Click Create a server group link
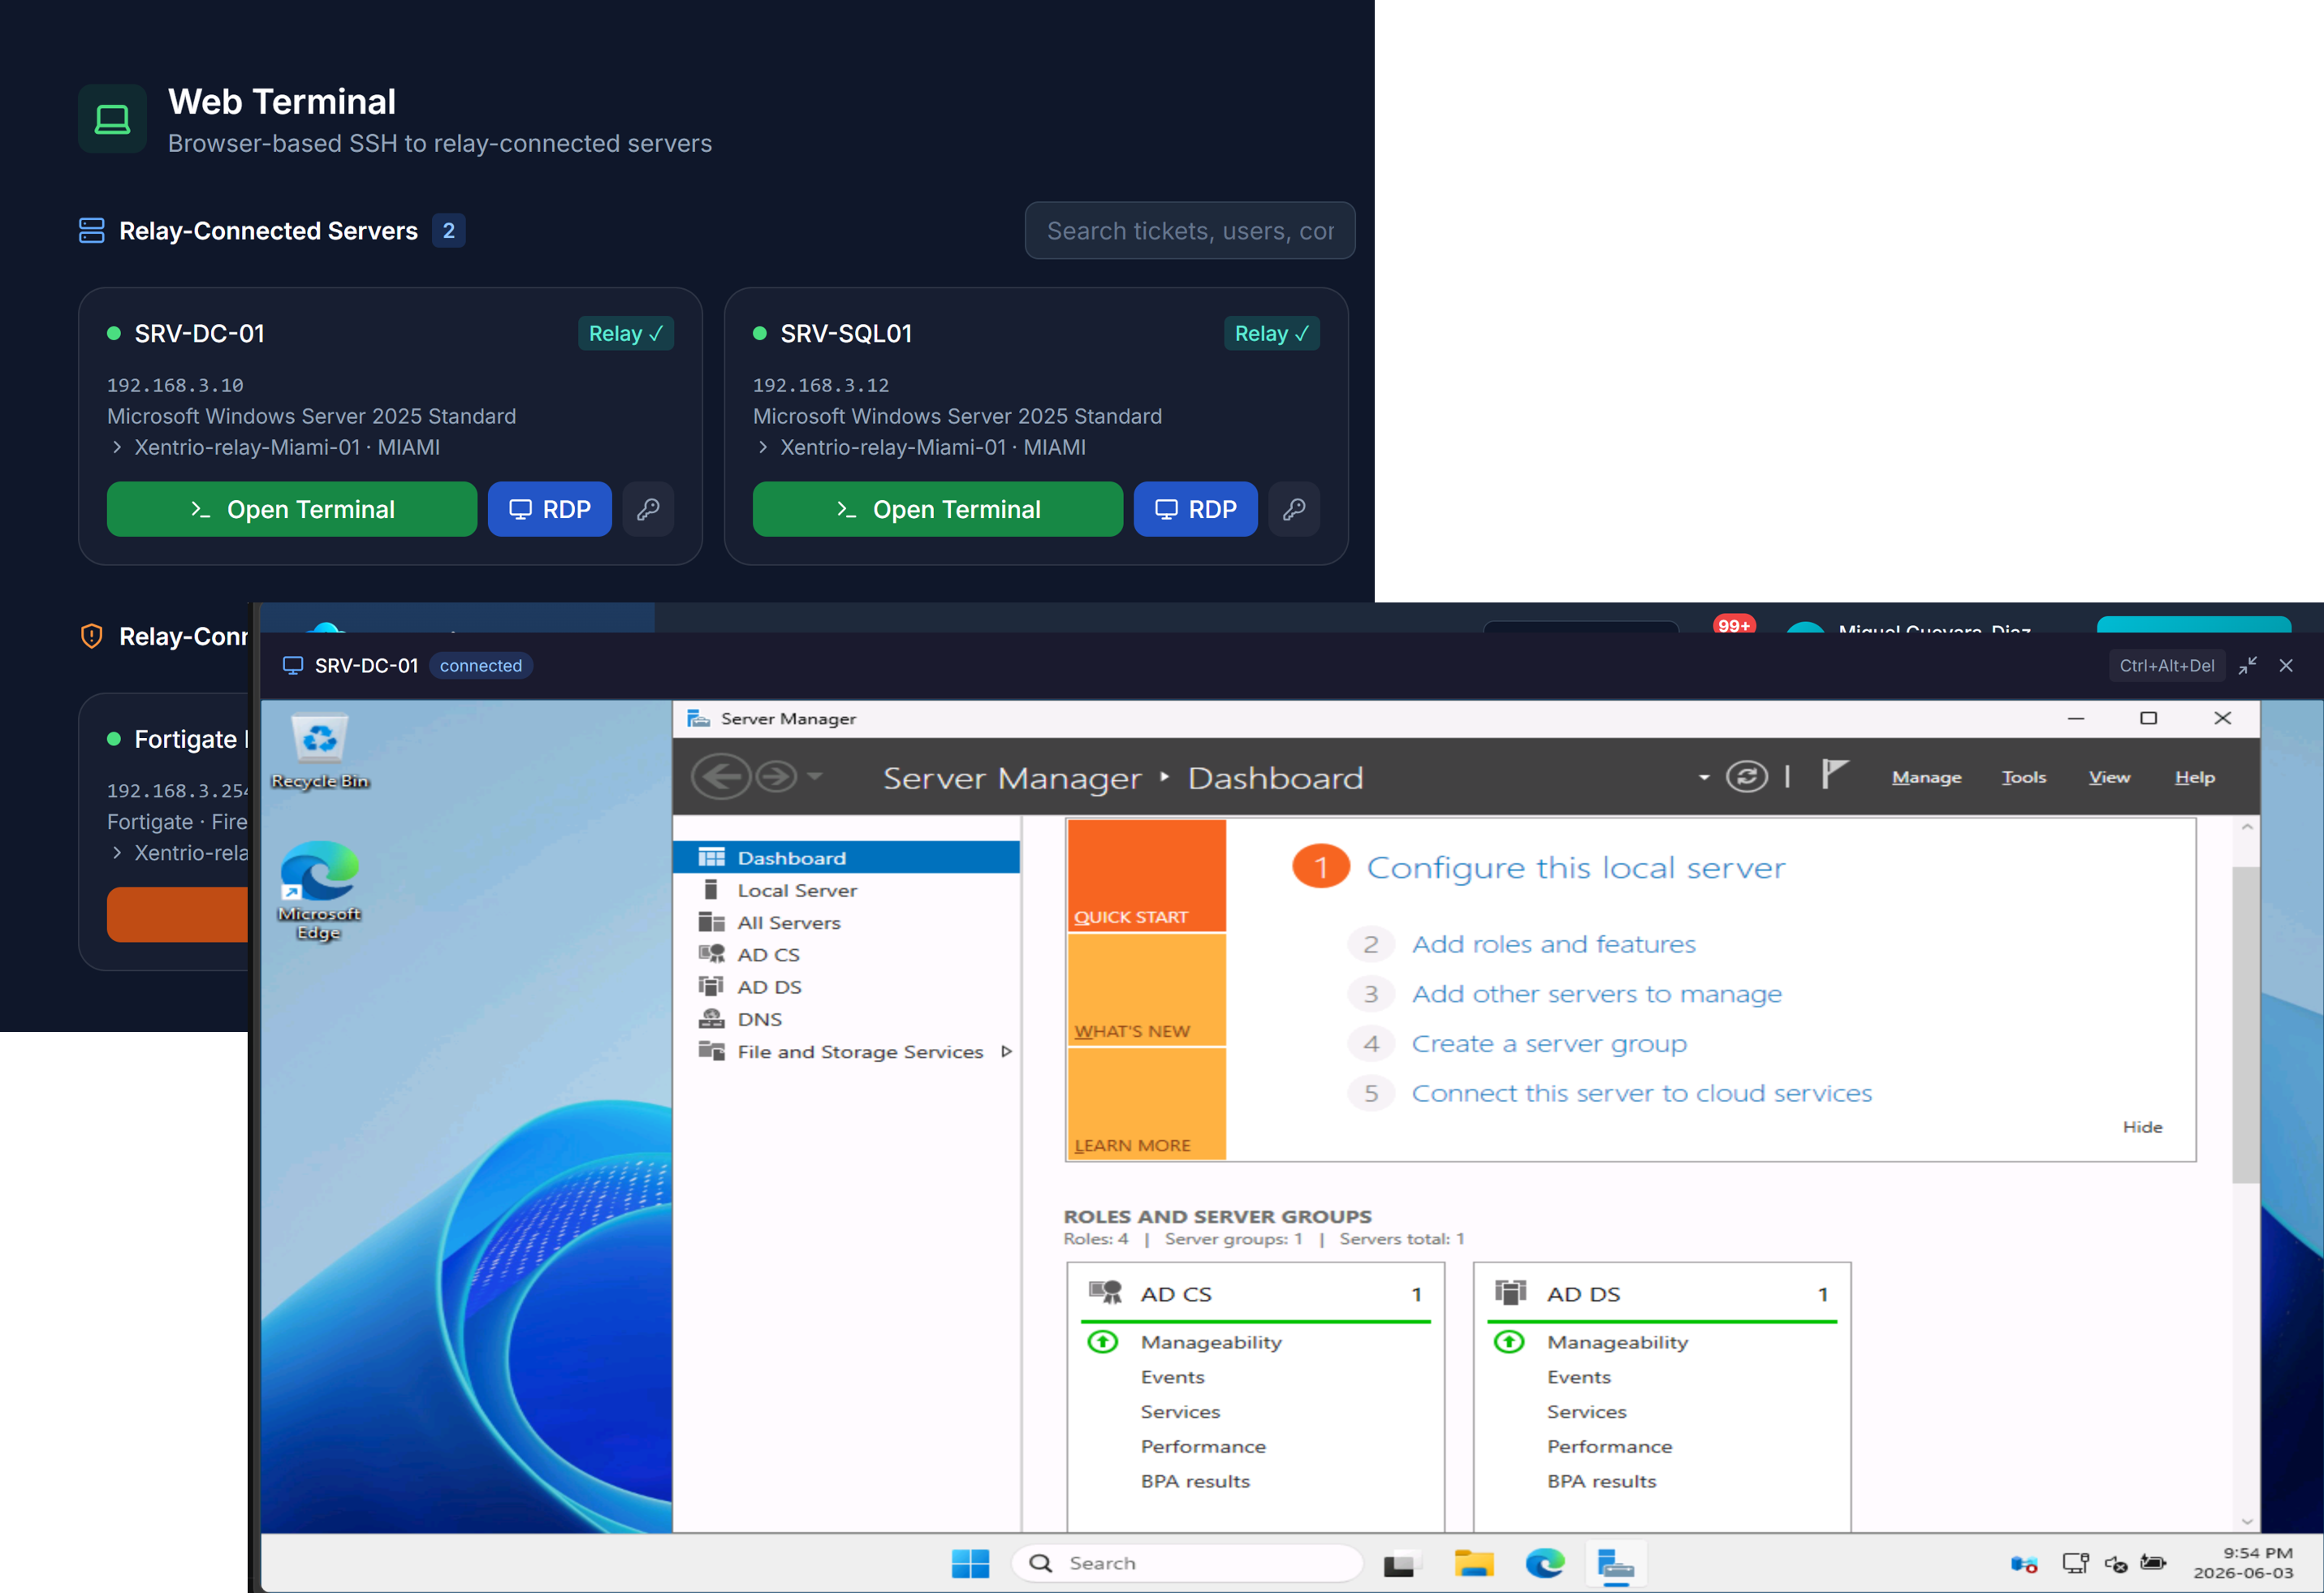The height and width of the screenshot is (1593, 2324). coord(1549,1044)
